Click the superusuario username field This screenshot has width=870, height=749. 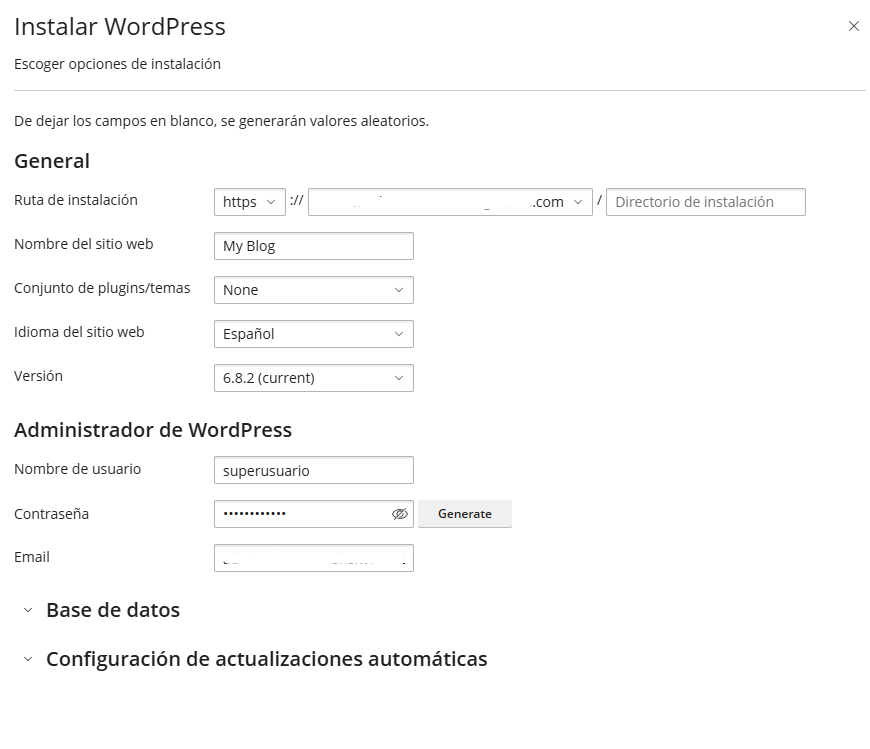[313, 470]
